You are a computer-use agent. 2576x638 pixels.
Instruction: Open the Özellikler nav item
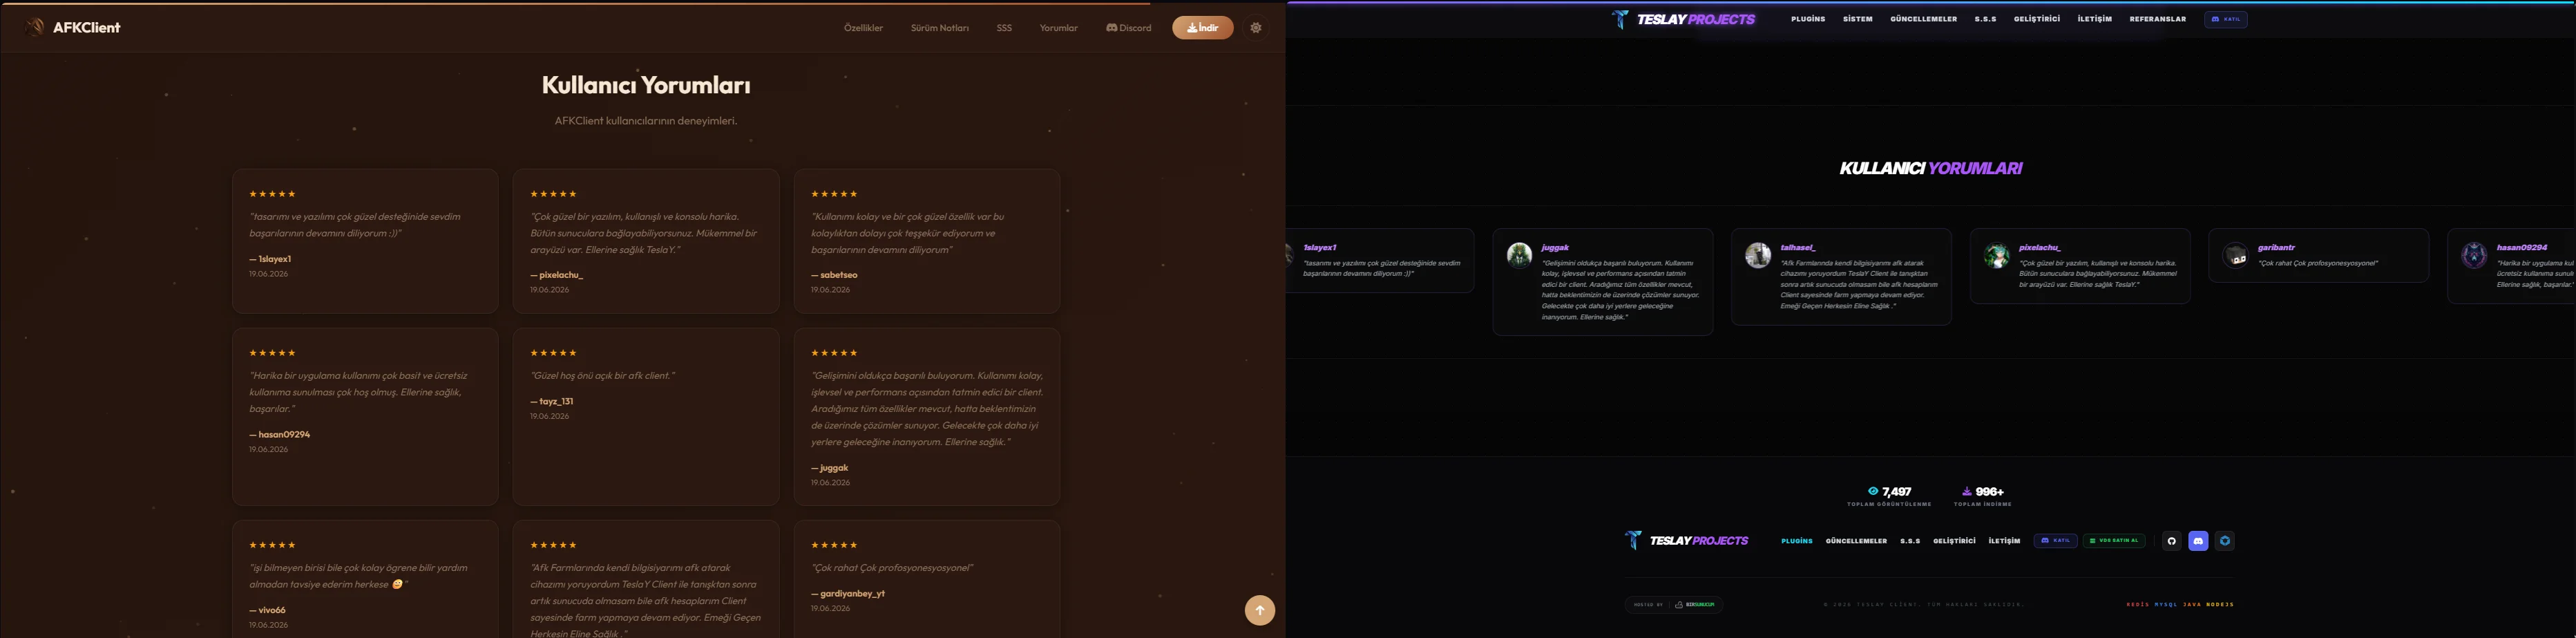coord(863,28)
